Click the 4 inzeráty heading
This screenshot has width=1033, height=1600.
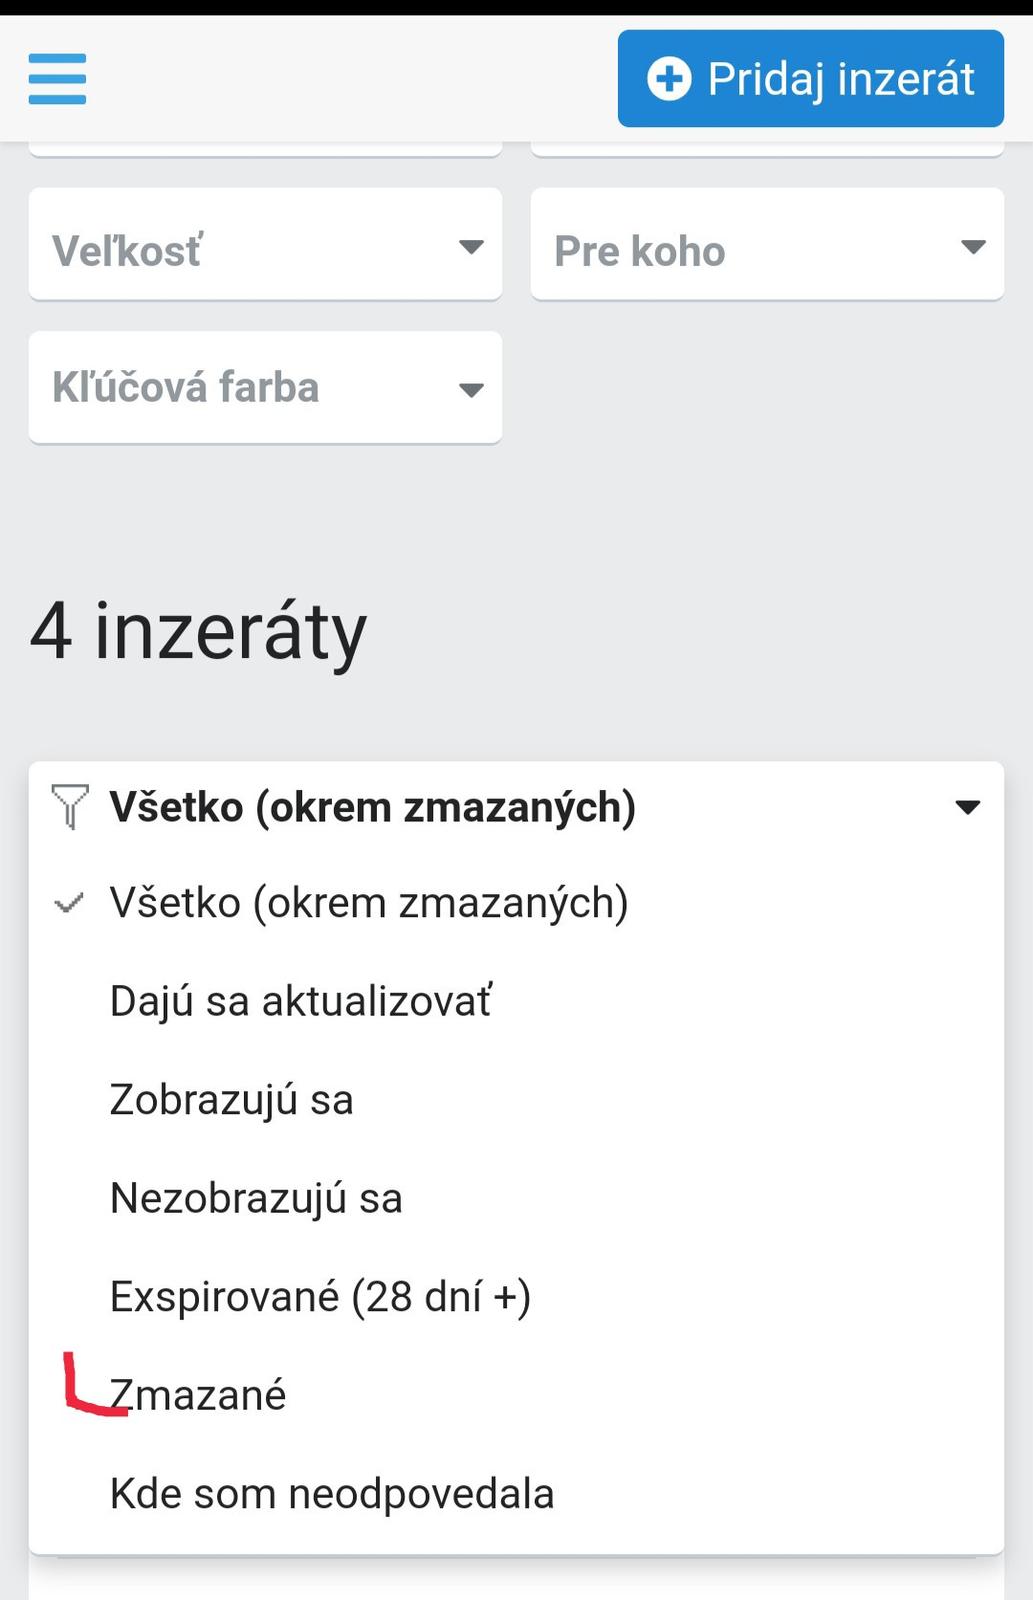pos(199,633)
